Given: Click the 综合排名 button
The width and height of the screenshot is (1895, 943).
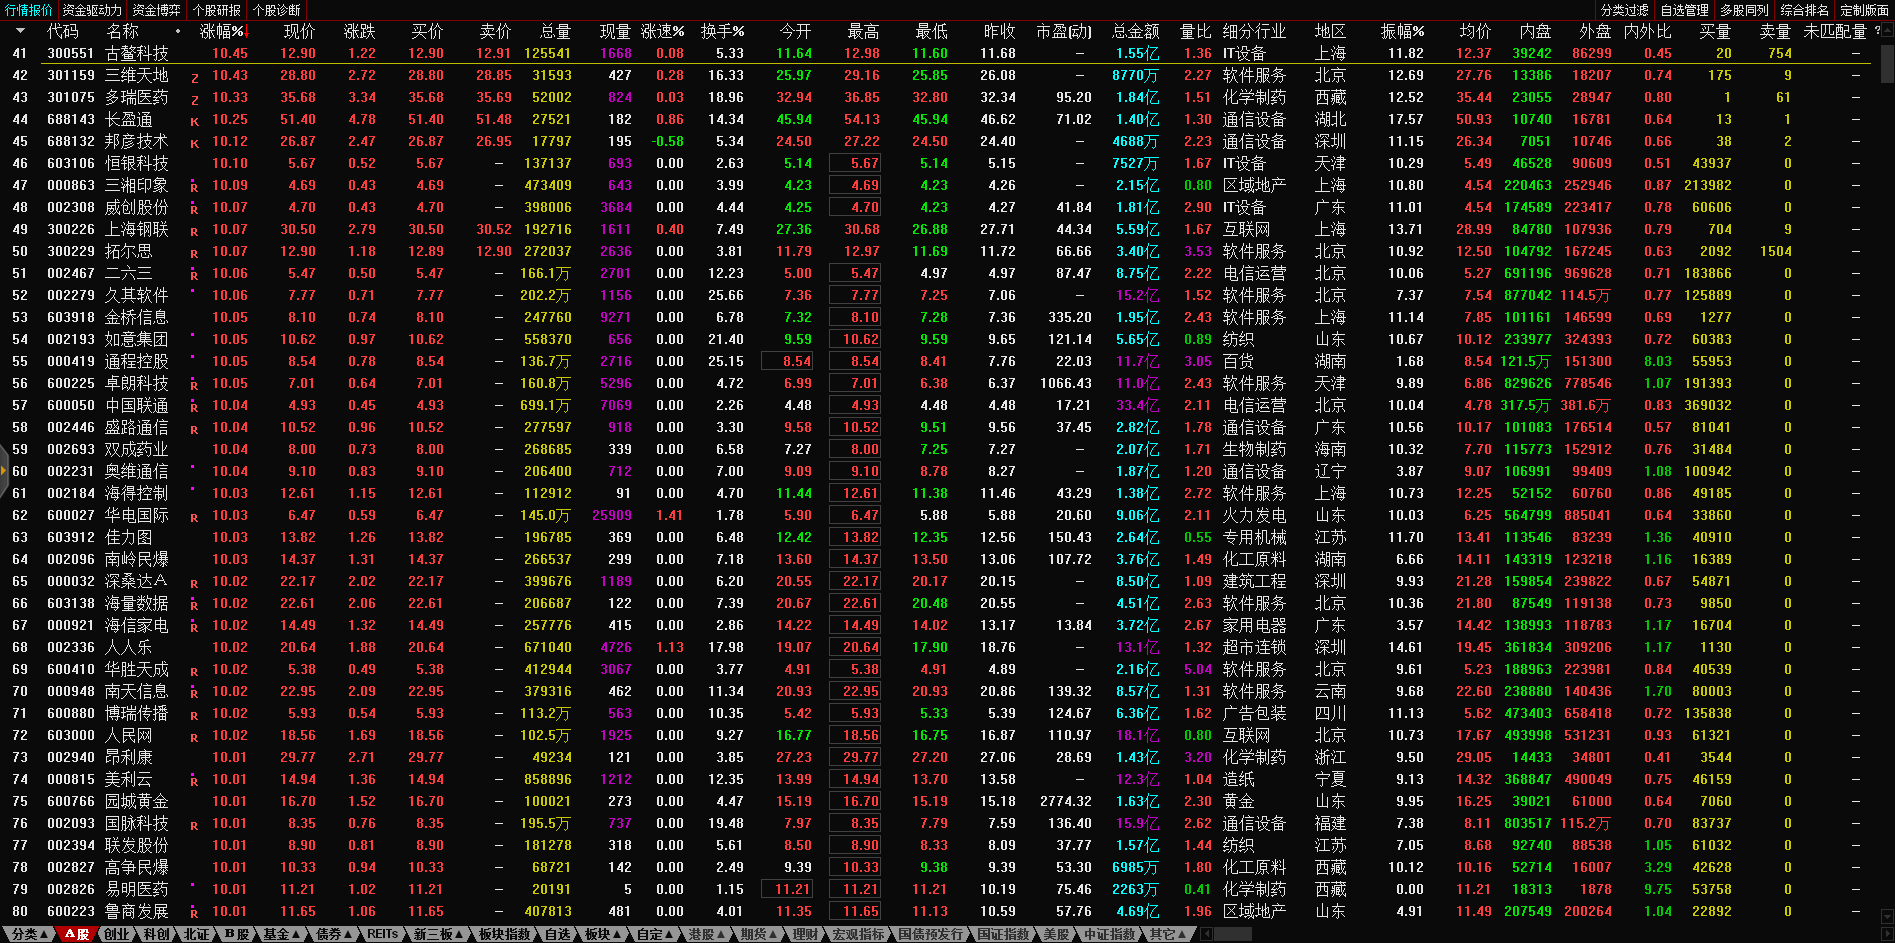Looking at the screenshot, I should coord(1804,10).
